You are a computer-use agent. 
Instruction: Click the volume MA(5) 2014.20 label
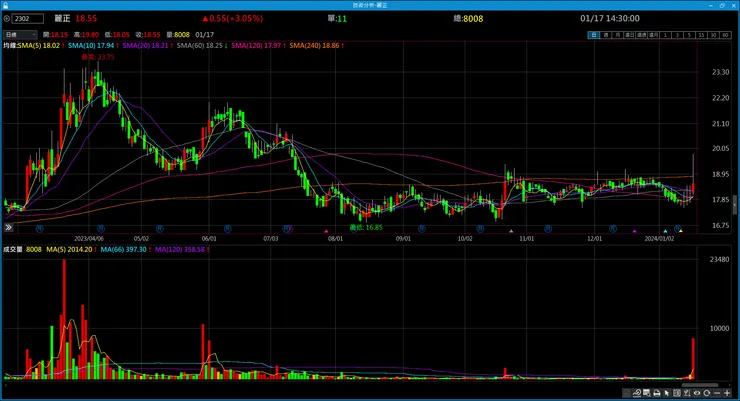pos(69,249)
